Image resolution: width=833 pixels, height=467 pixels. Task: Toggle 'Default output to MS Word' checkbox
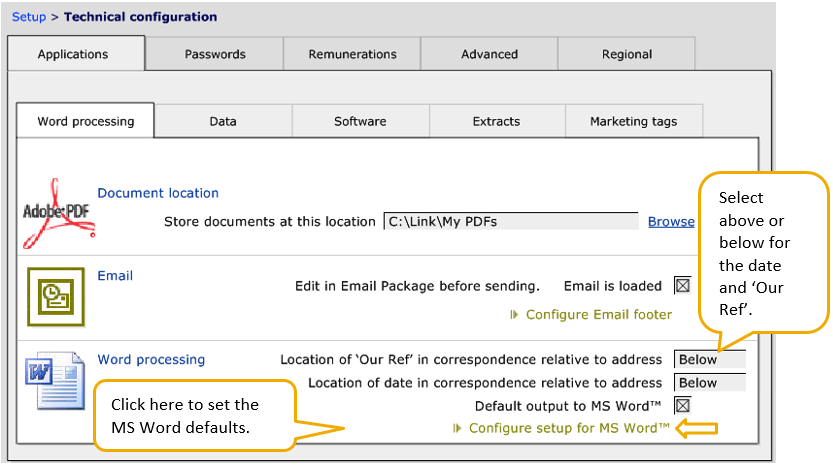(x=683, y=405)
